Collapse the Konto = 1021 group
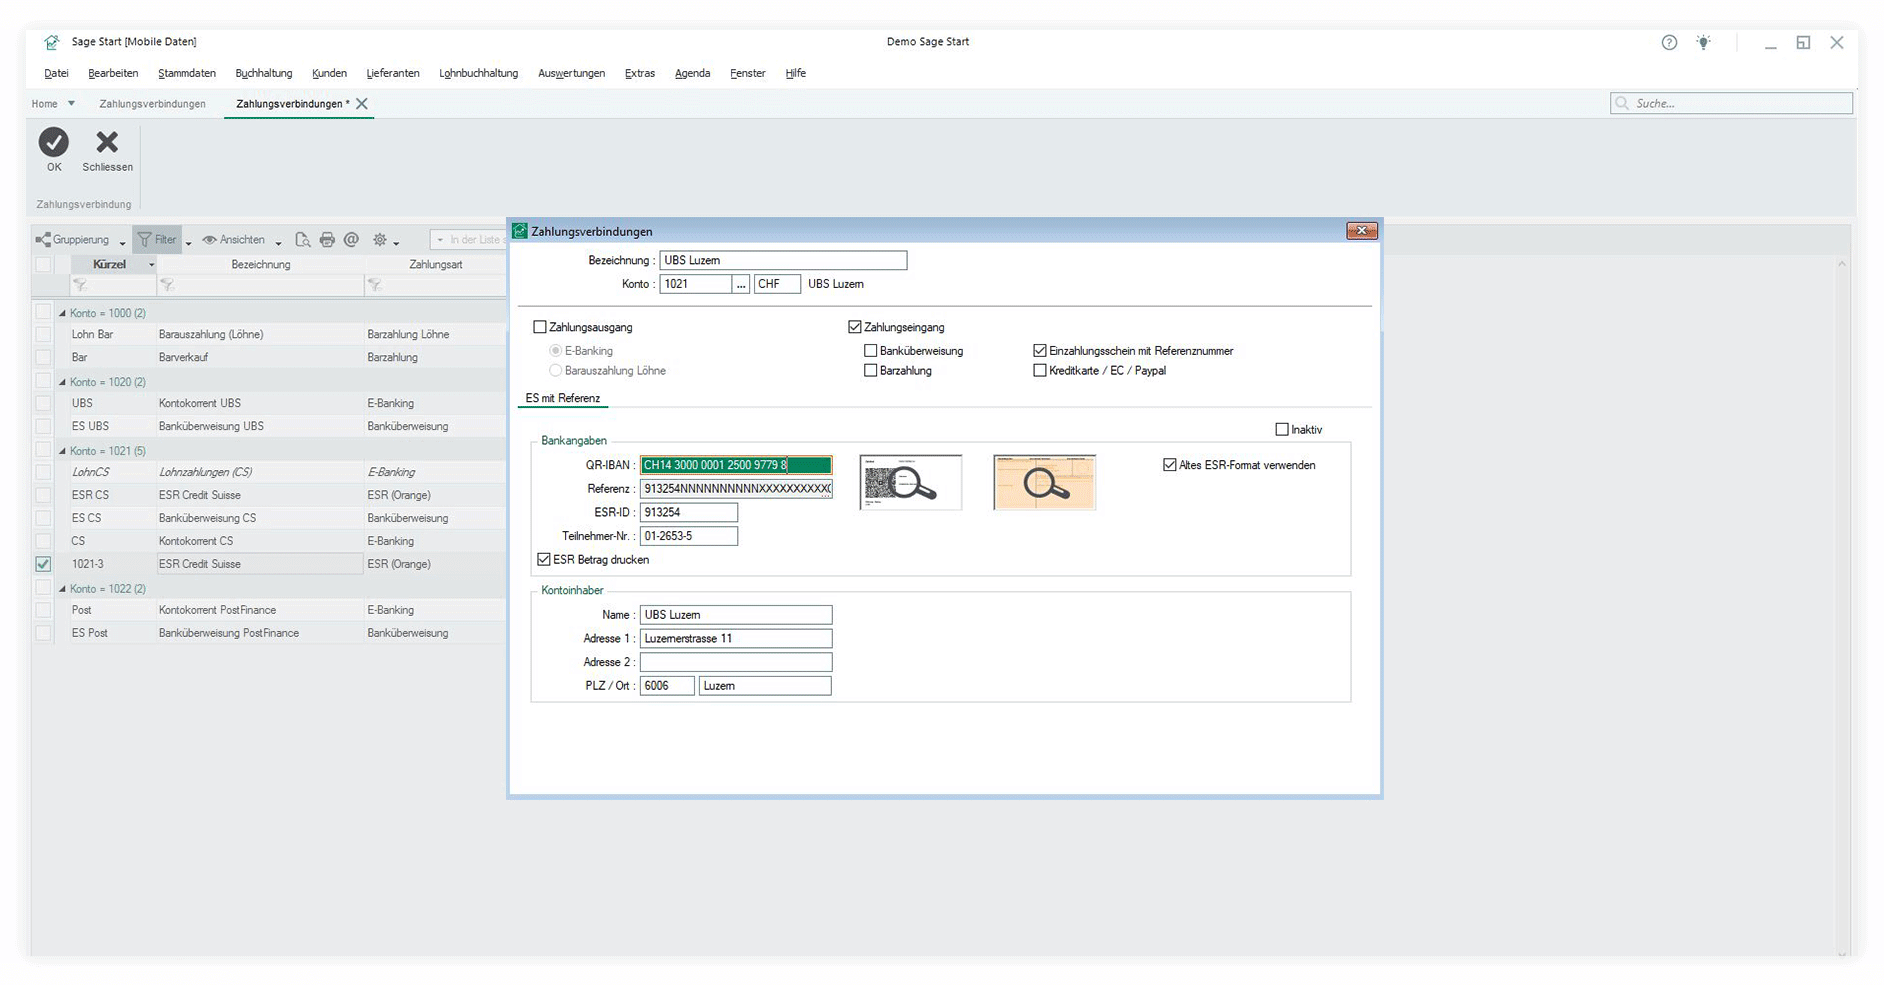Screen dimensions: 1884x985 click(62, 451)
